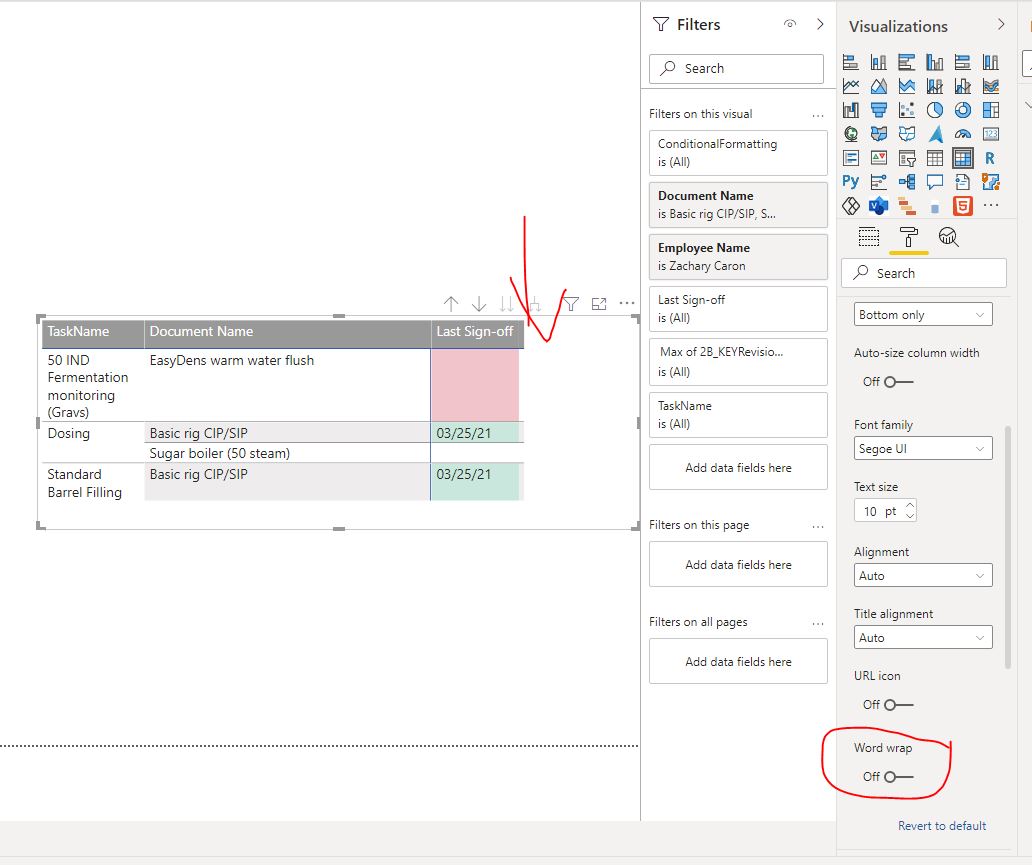1032x865 pixels.
Task: Select the KPI visual
Action: pyautogui.click(x=879, y=158)
